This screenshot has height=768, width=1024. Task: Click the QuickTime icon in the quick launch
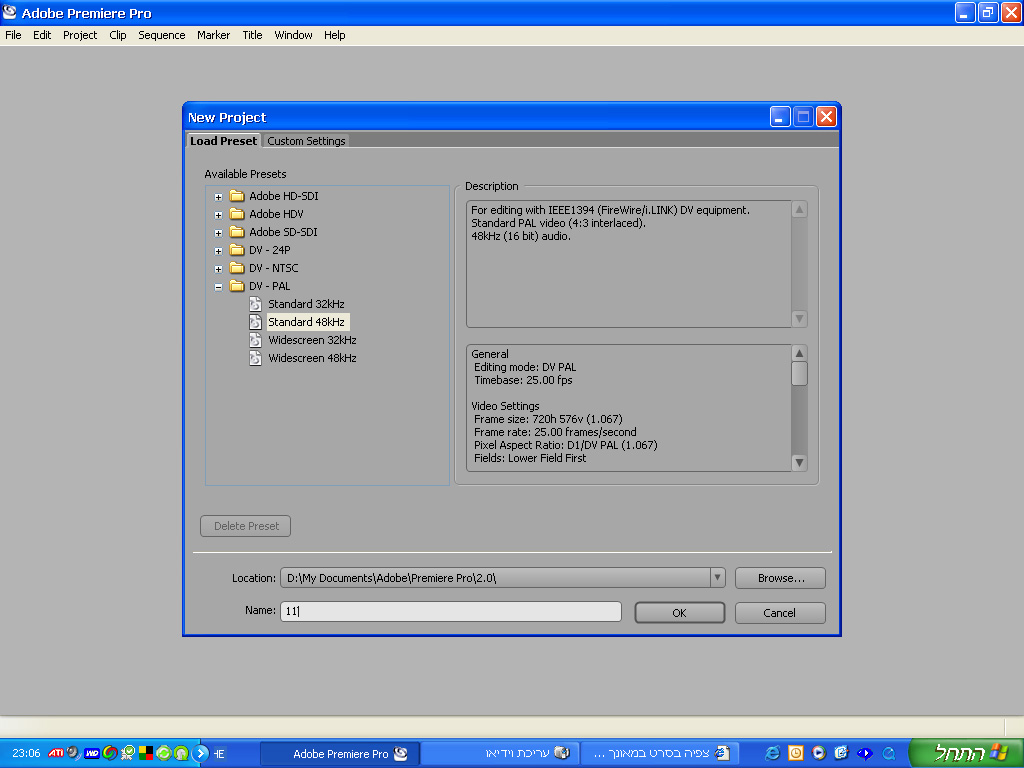click(x=889, y=753)
